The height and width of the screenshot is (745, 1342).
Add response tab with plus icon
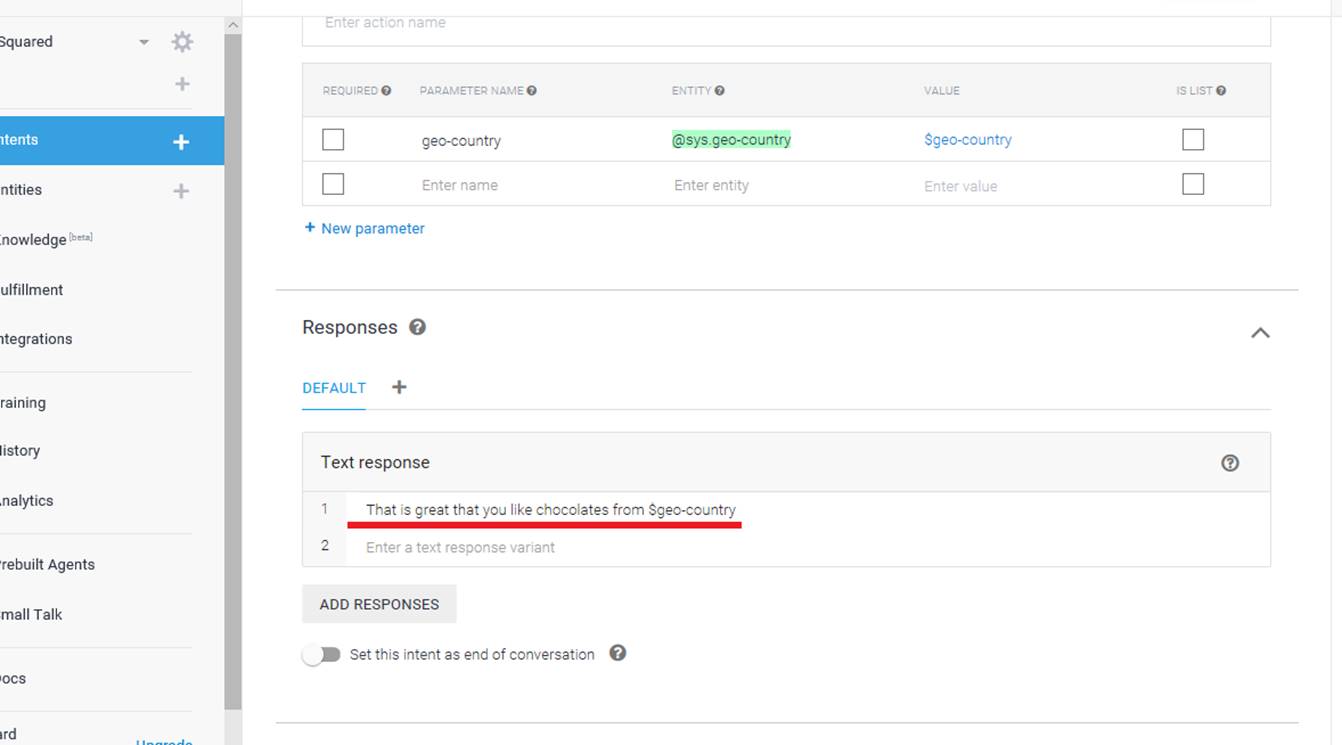399,387
